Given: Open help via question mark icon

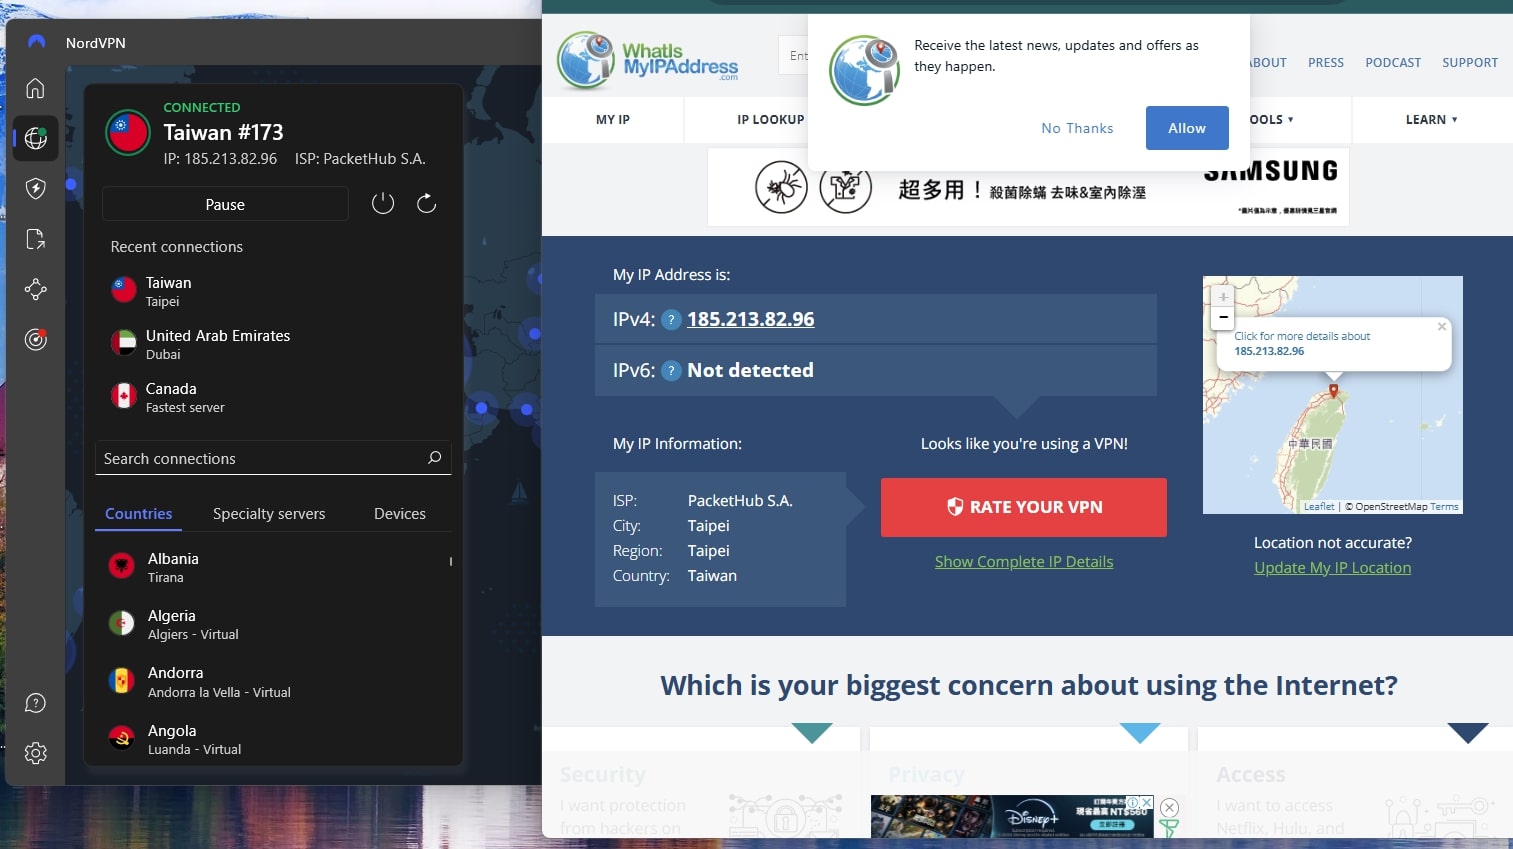Looking at the screenshot, I should [35, 703].
